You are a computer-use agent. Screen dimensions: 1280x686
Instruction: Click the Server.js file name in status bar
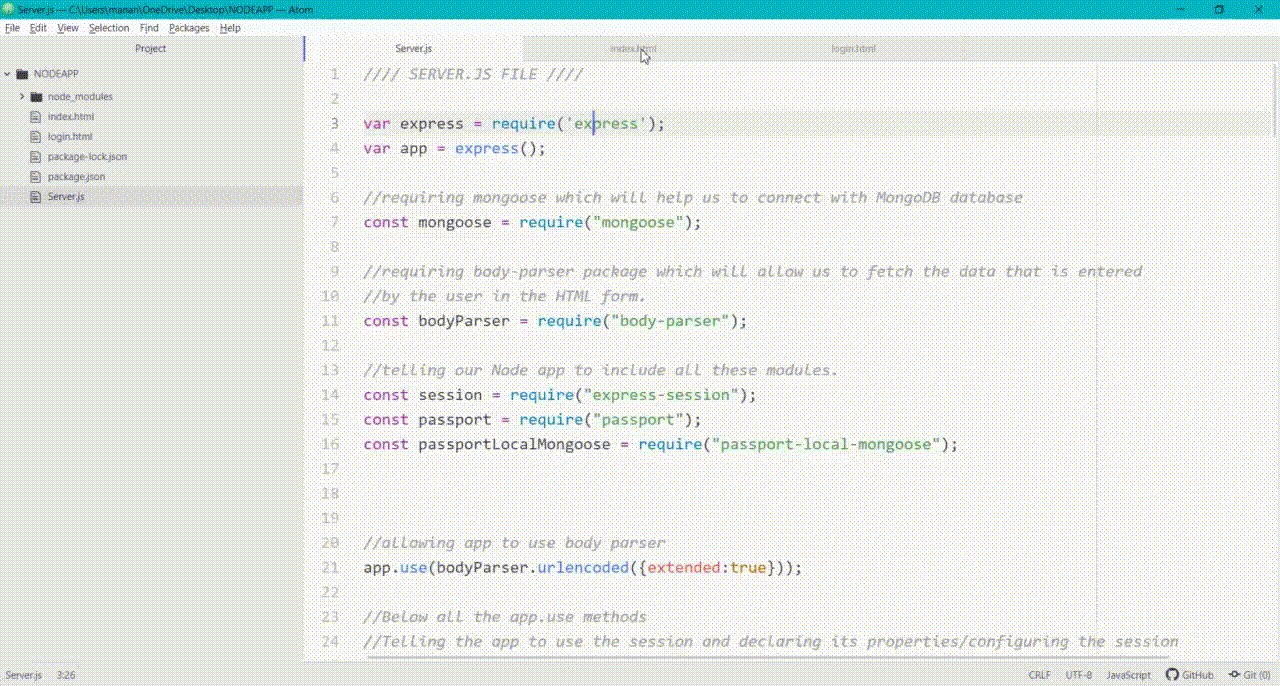point(22,675)
